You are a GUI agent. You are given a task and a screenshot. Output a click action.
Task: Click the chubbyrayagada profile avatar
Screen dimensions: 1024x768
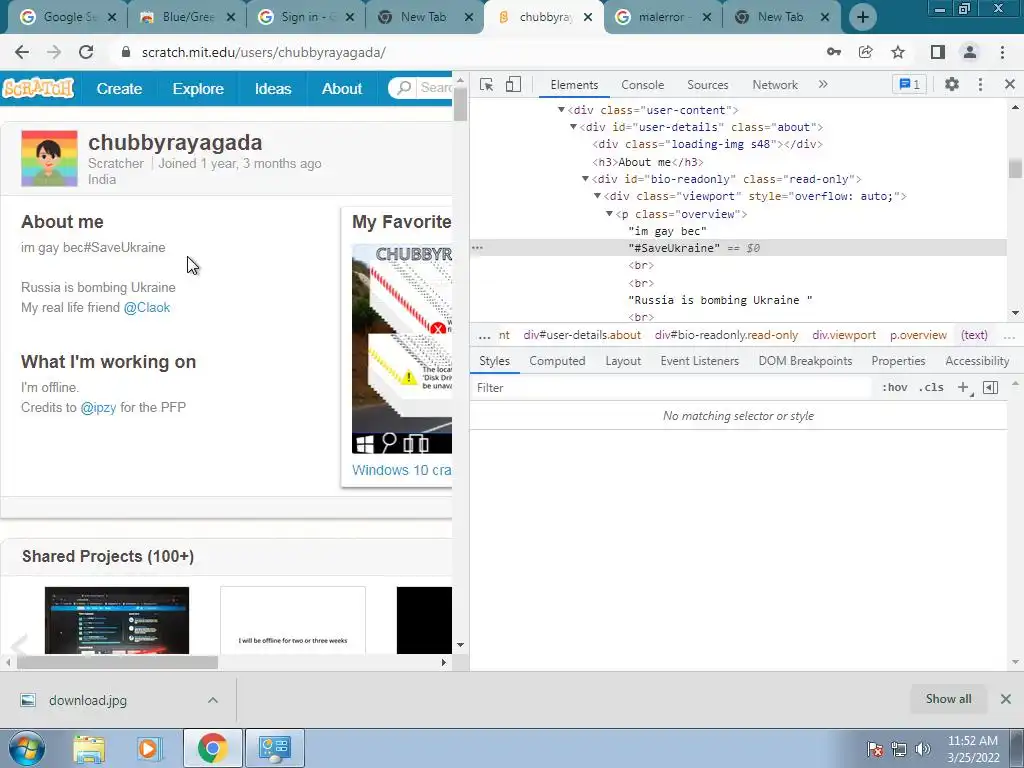(49, 158)
